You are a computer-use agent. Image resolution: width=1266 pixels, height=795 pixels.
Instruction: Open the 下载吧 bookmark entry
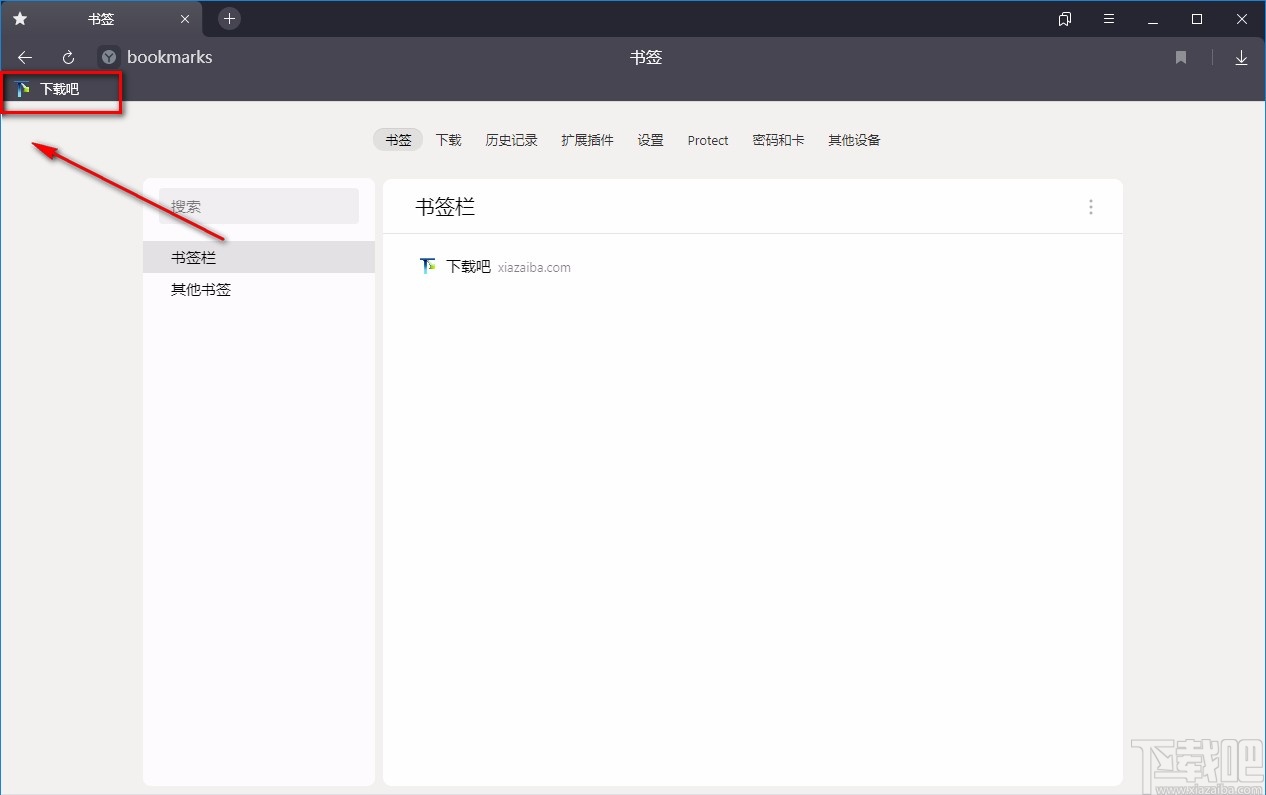[468, 266]
